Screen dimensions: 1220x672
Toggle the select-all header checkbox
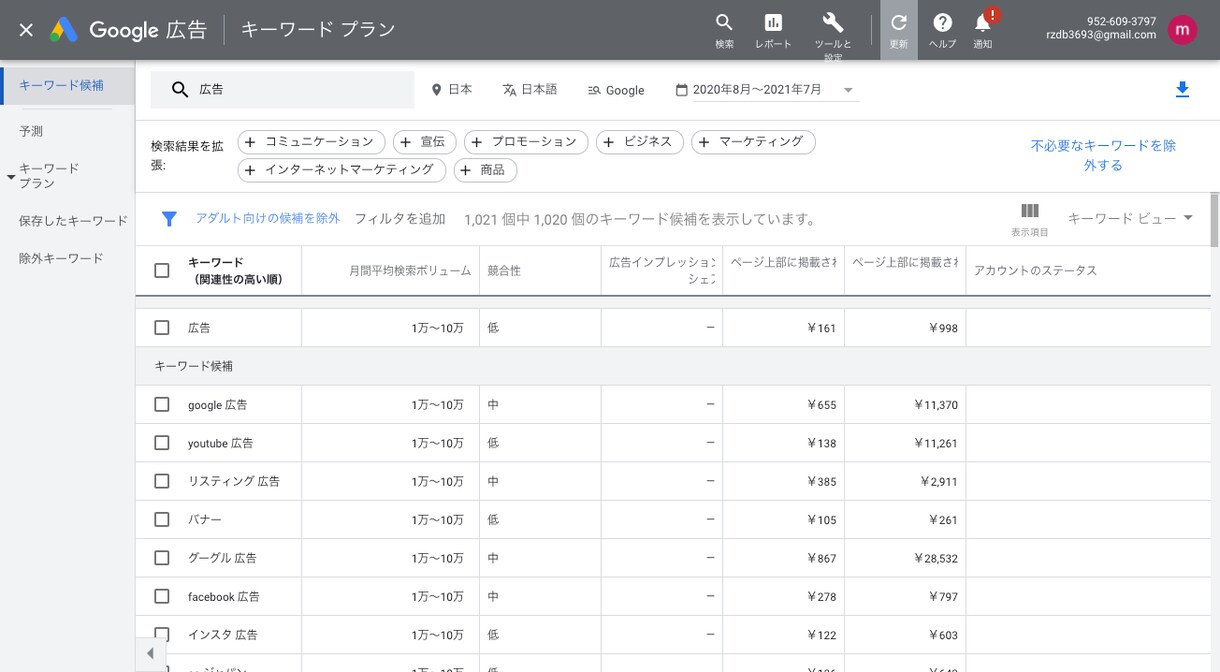click(x=162, y=270)
